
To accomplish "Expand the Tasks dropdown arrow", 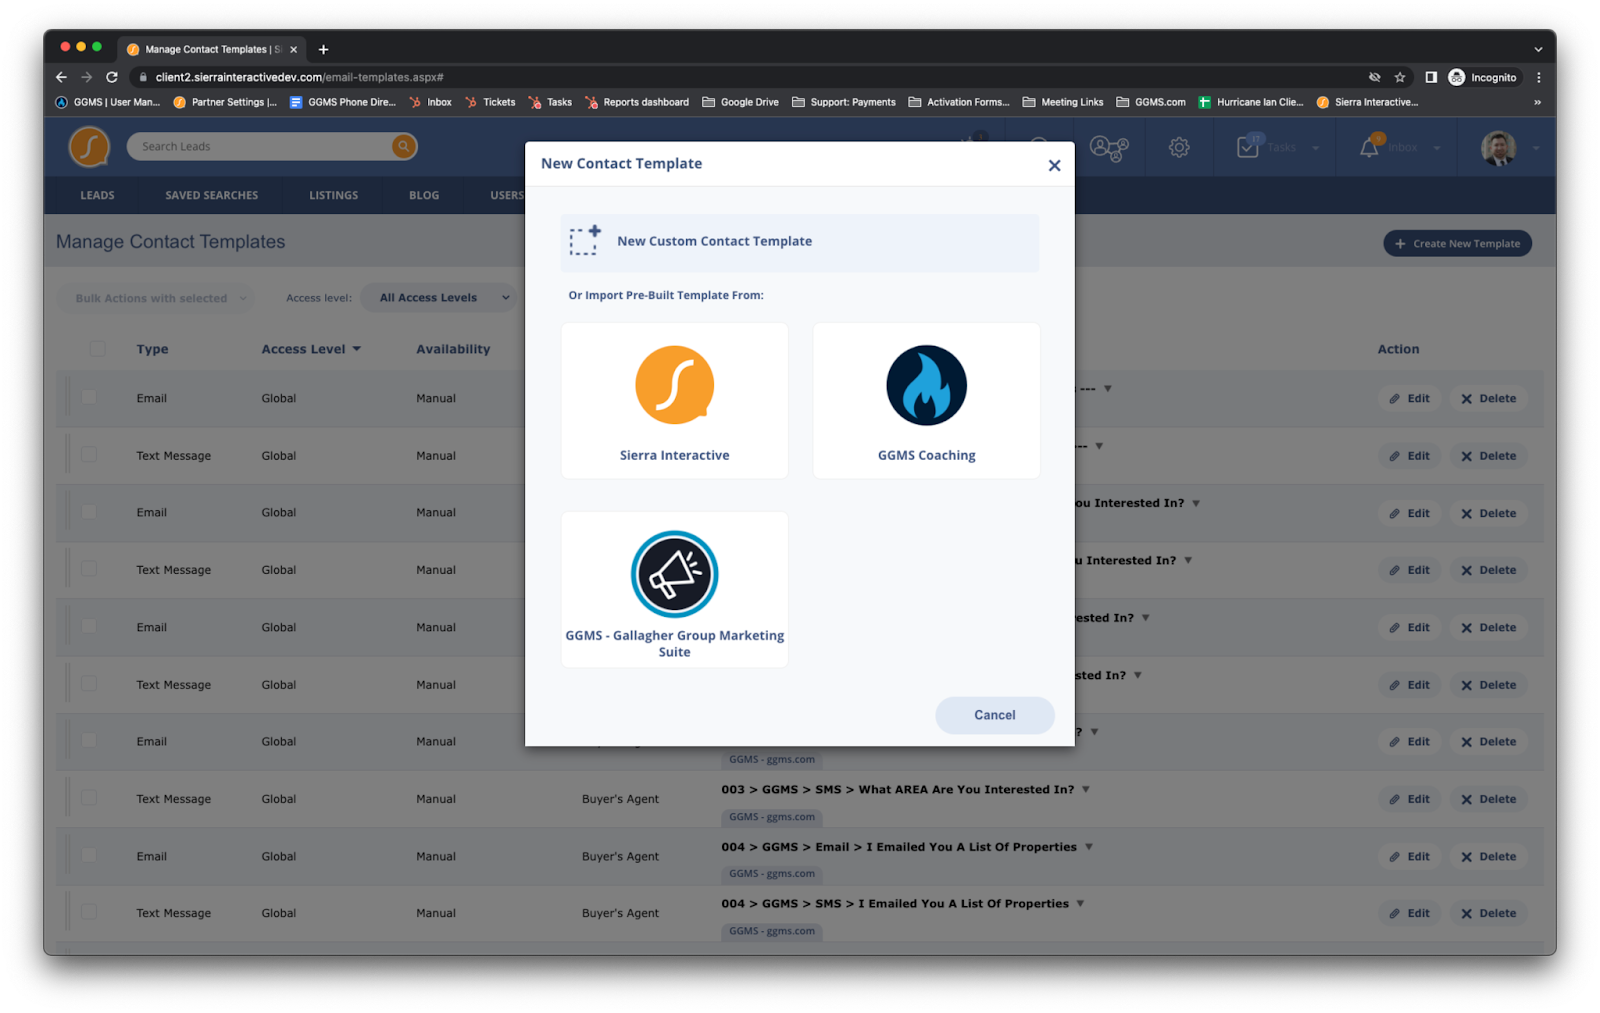I will coord(1315,148).
